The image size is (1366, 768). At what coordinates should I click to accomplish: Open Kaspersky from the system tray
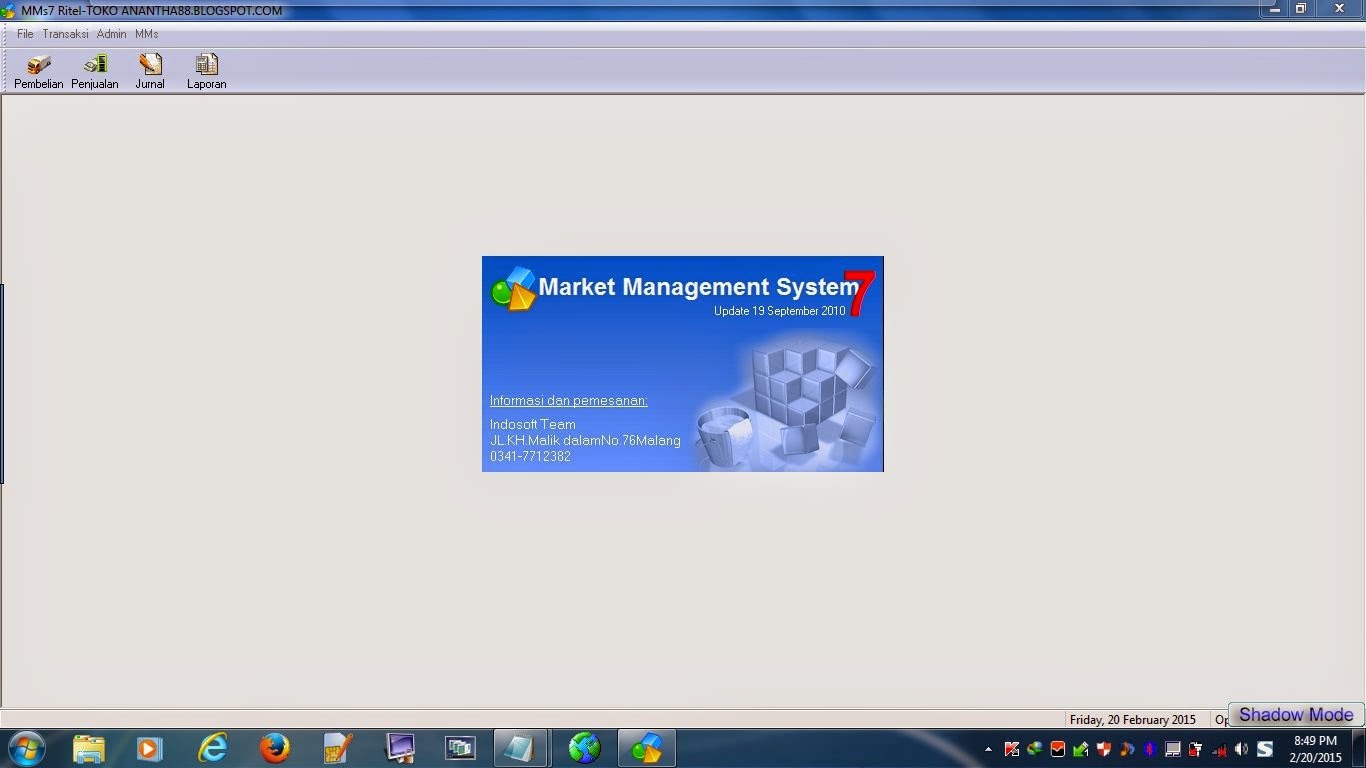pos(1012,749)
